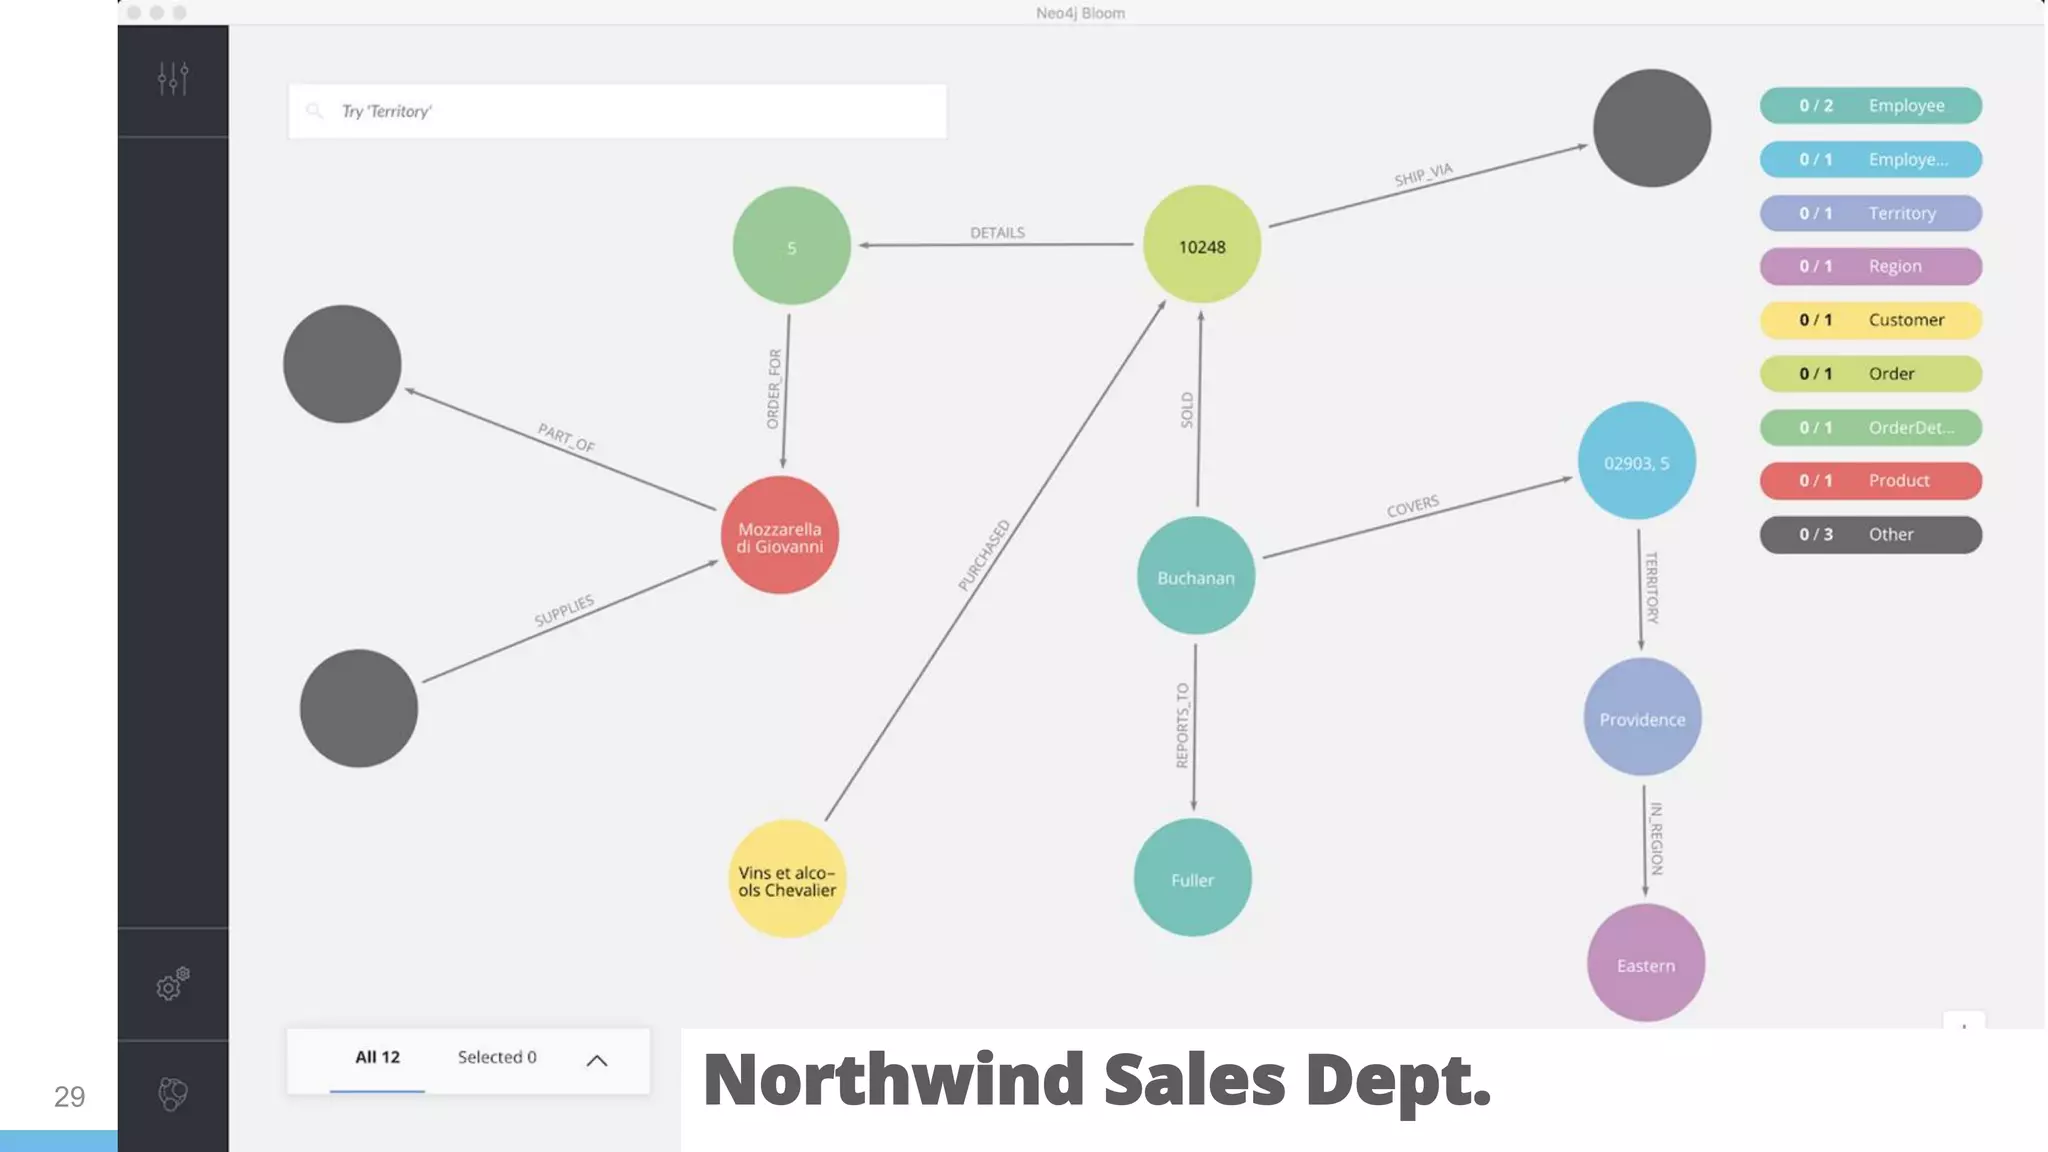
Task: Select the Eastern region node
Action: pyautogui.click(x=1646, y=963)
